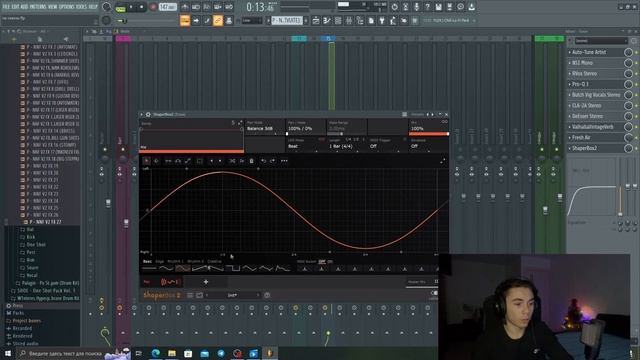Viewport: 640px width, 360px height.
Task: Open the Line snap dropdown
Action: tap(251, 20)
